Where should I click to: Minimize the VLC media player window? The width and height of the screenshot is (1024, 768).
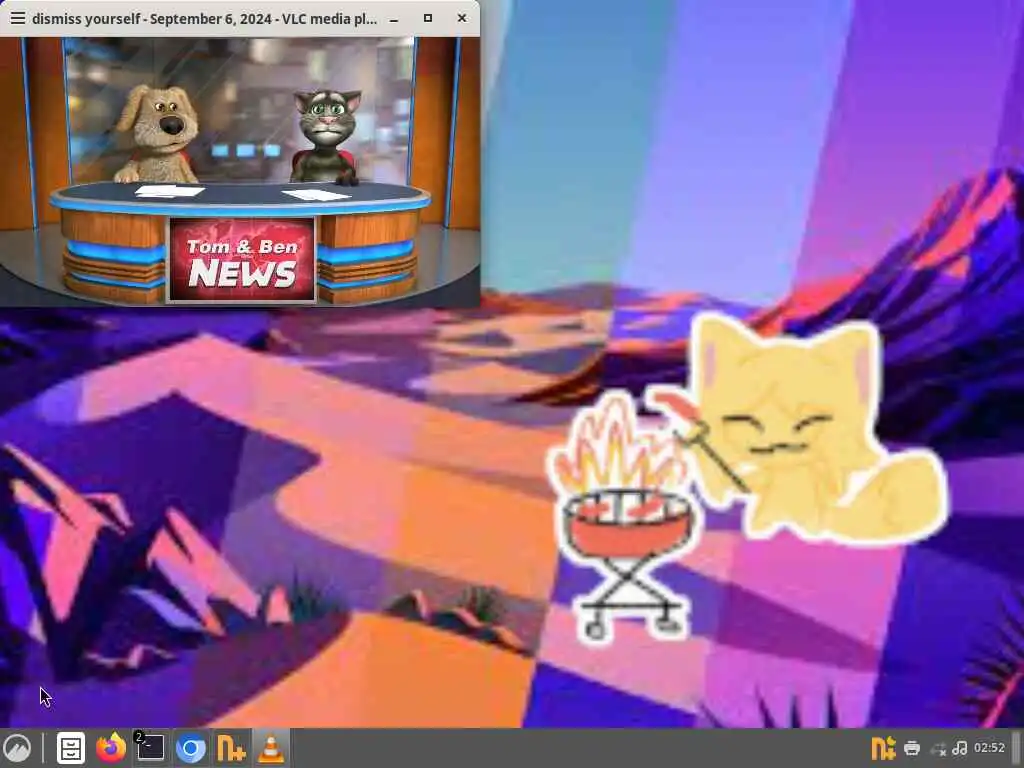(394, 19)
